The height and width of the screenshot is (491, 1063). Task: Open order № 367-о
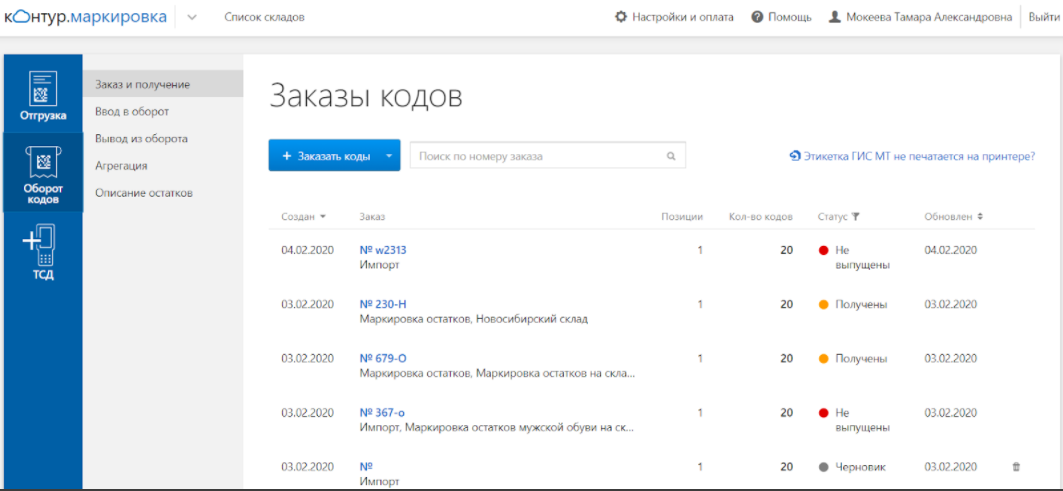click(382, 413)
